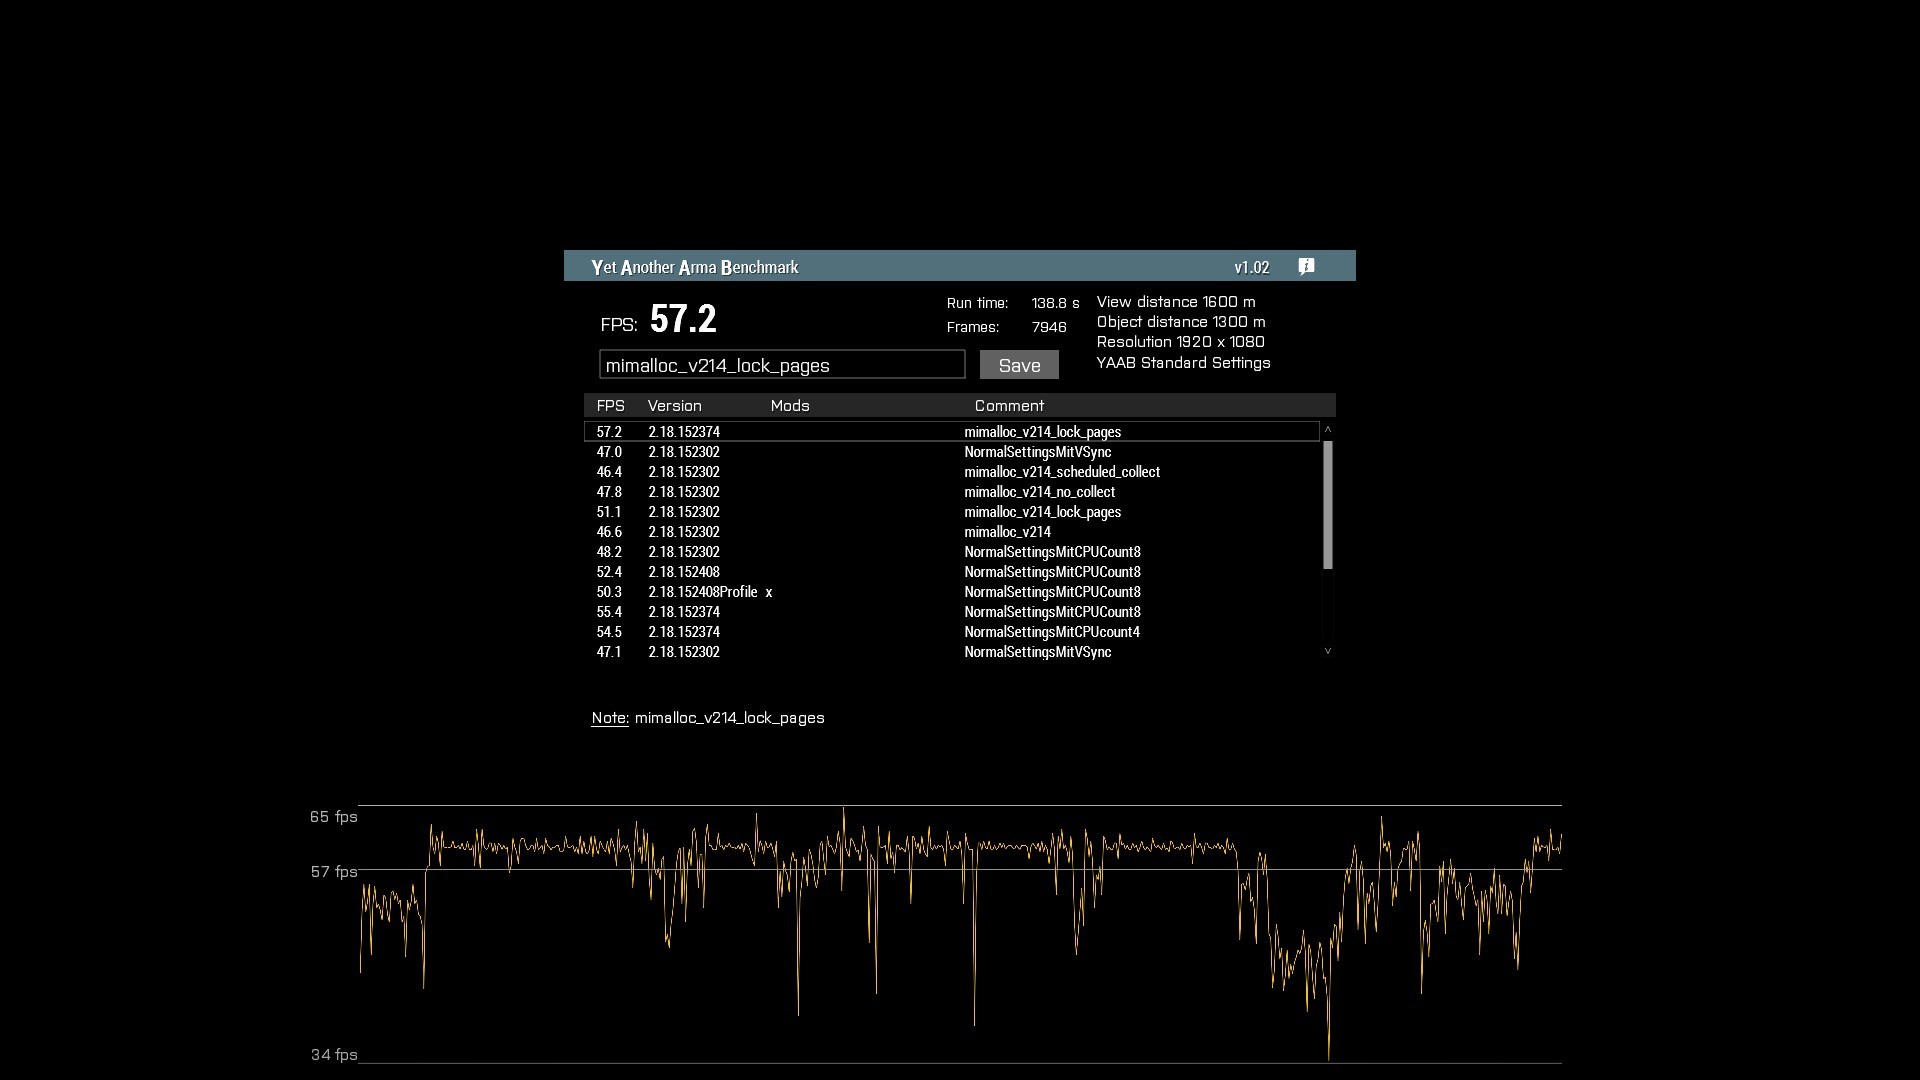Click the Yet Another Arma Benchmark title
Viewport: 1920px width, 1080px height.
695,267
